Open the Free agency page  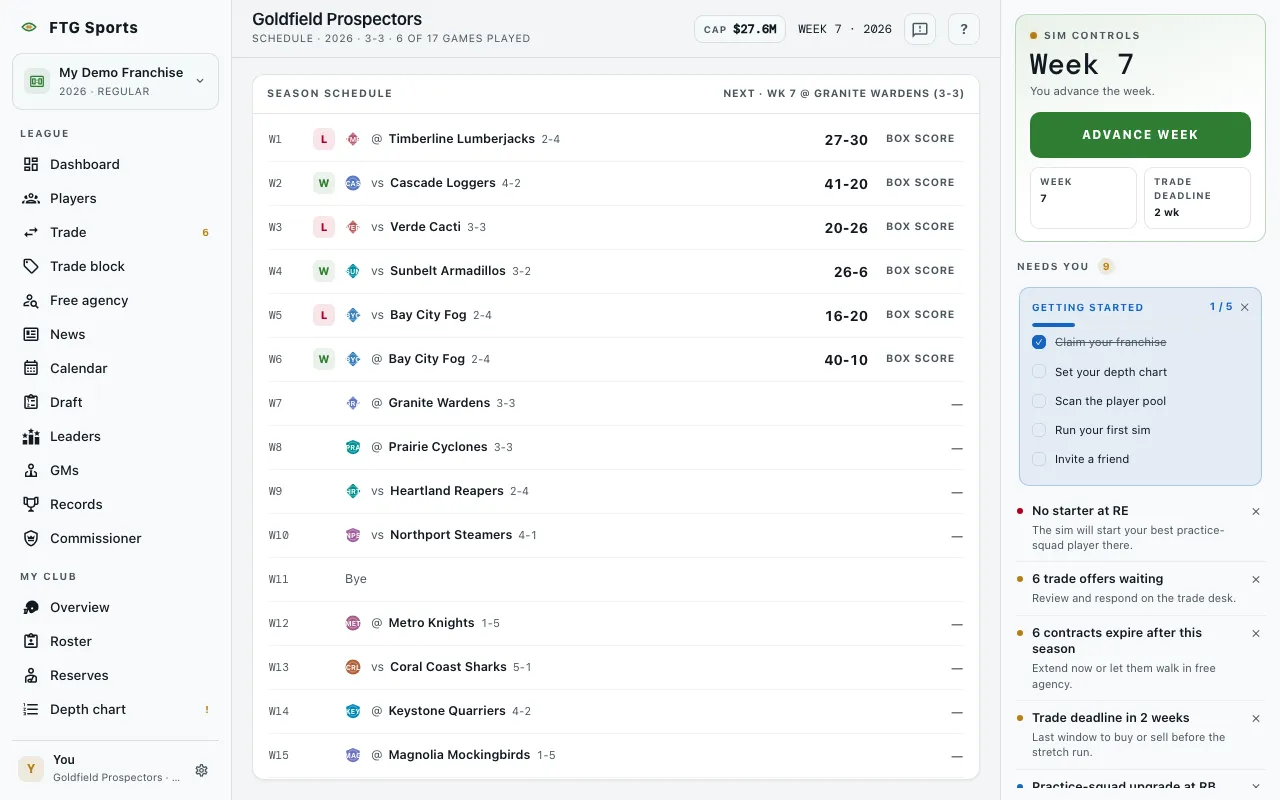click(x=116, y=300)
